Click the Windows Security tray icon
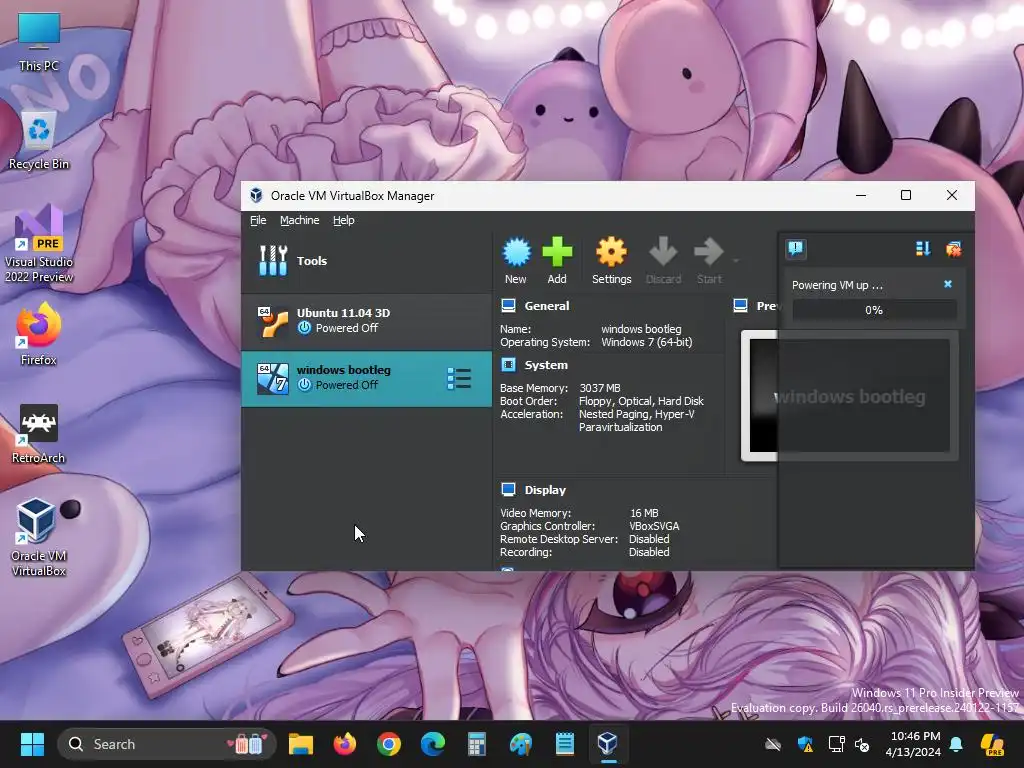The image size is (1024, 768). [x=805, y=744]
